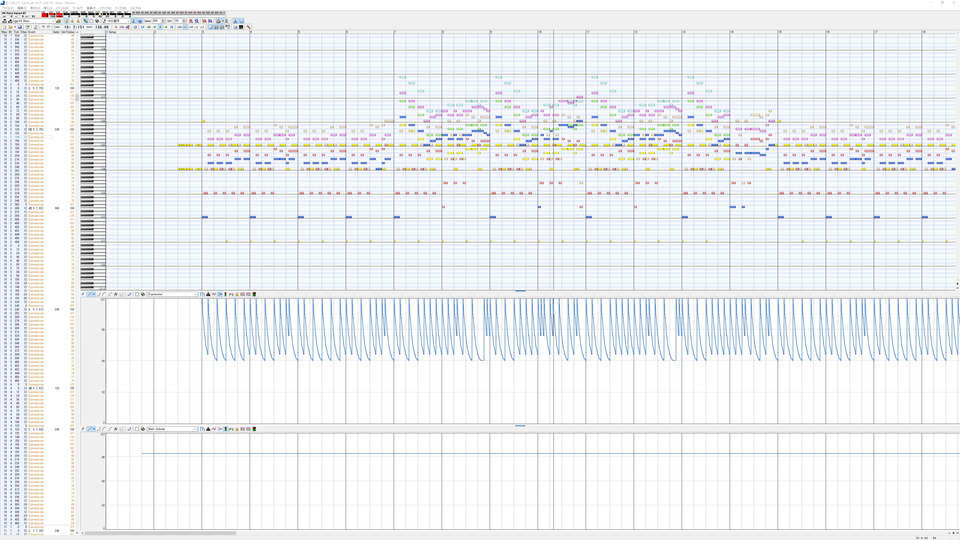Viewport: 960px width, 540px height.
Task: Click the Event column header in event list
Action: [x=32, y=32]
